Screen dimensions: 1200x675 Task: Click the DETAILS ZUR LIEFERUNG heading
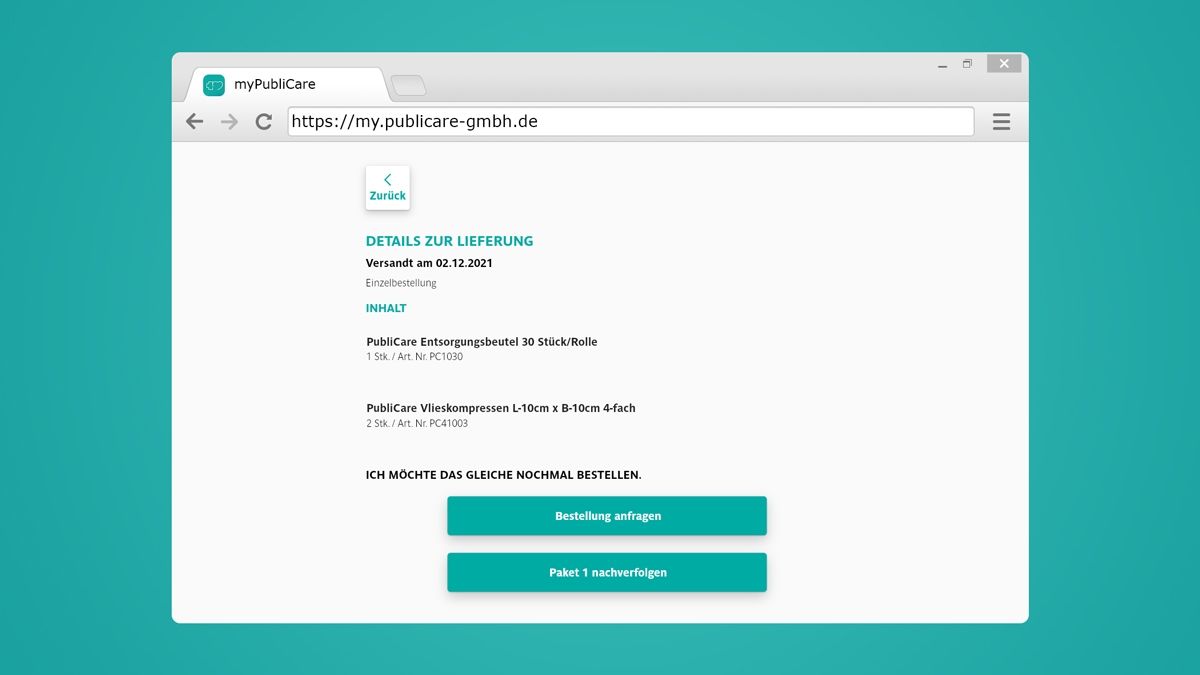click(x=450, y=241)
